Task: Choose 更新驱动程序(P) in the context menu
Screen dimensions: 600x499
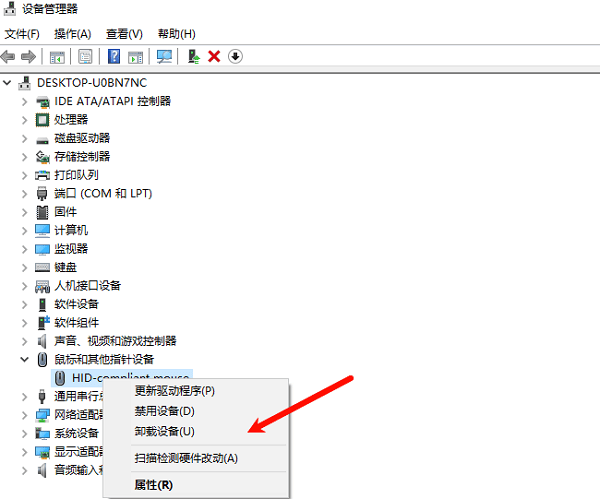Action: pyautogui.click(x=174, y=391)
